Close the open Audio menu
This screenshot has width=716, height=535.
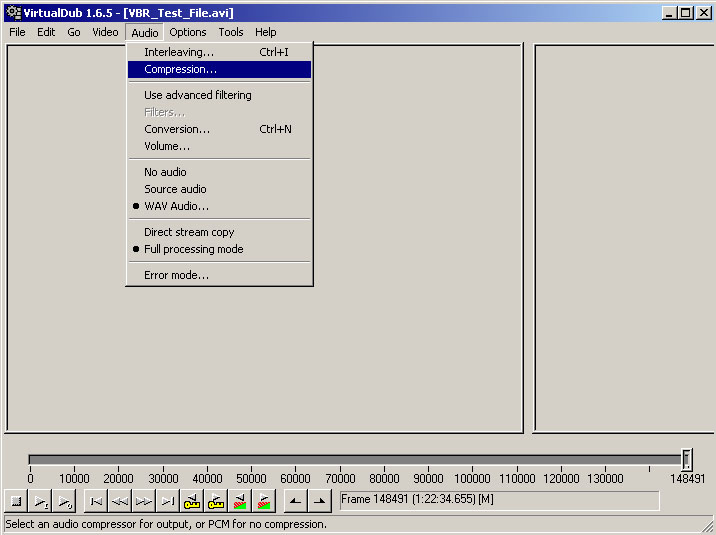coord(145,32)
